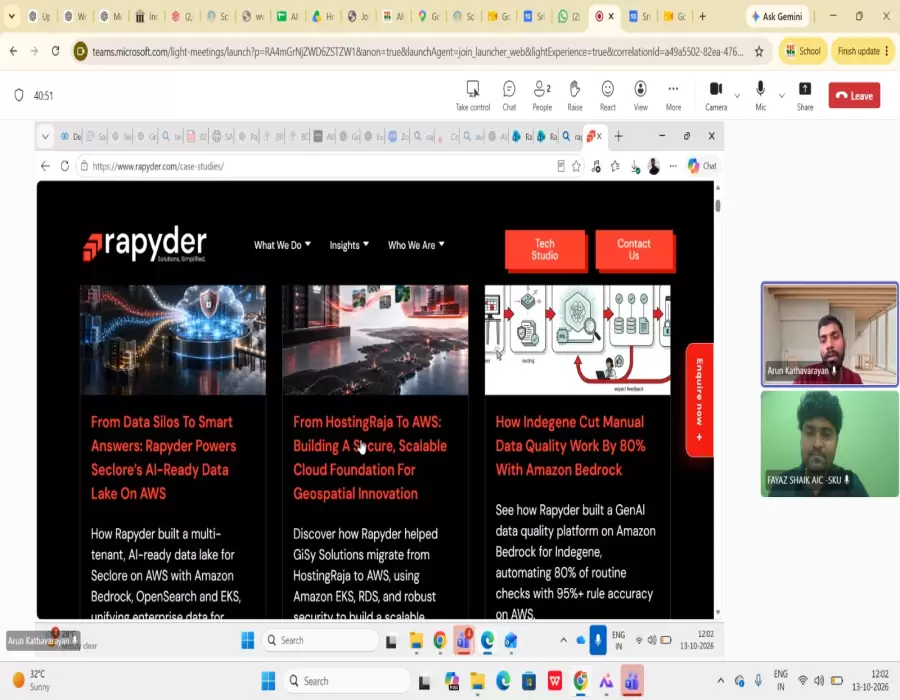Open the HostingRaja To AWS case study
900x700 pixels.
370,457
